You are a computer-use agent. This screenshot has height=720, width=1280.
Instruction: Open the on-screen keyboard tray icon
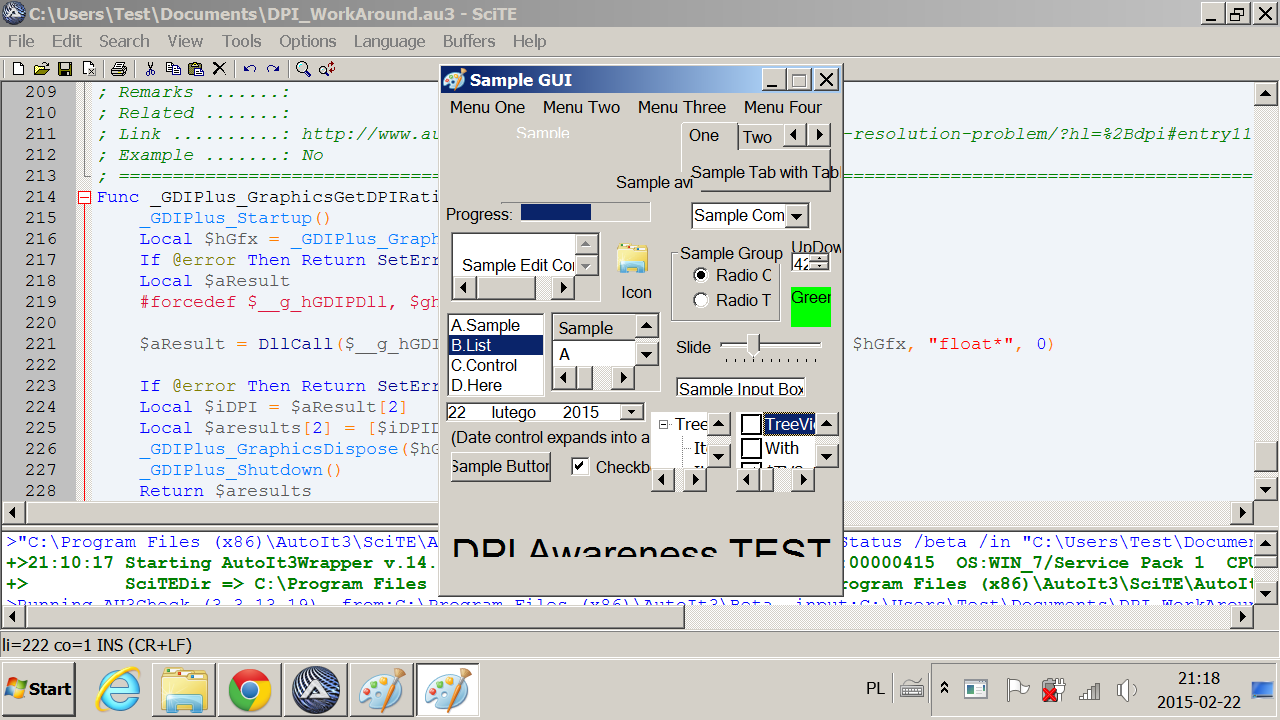(911, 688)
